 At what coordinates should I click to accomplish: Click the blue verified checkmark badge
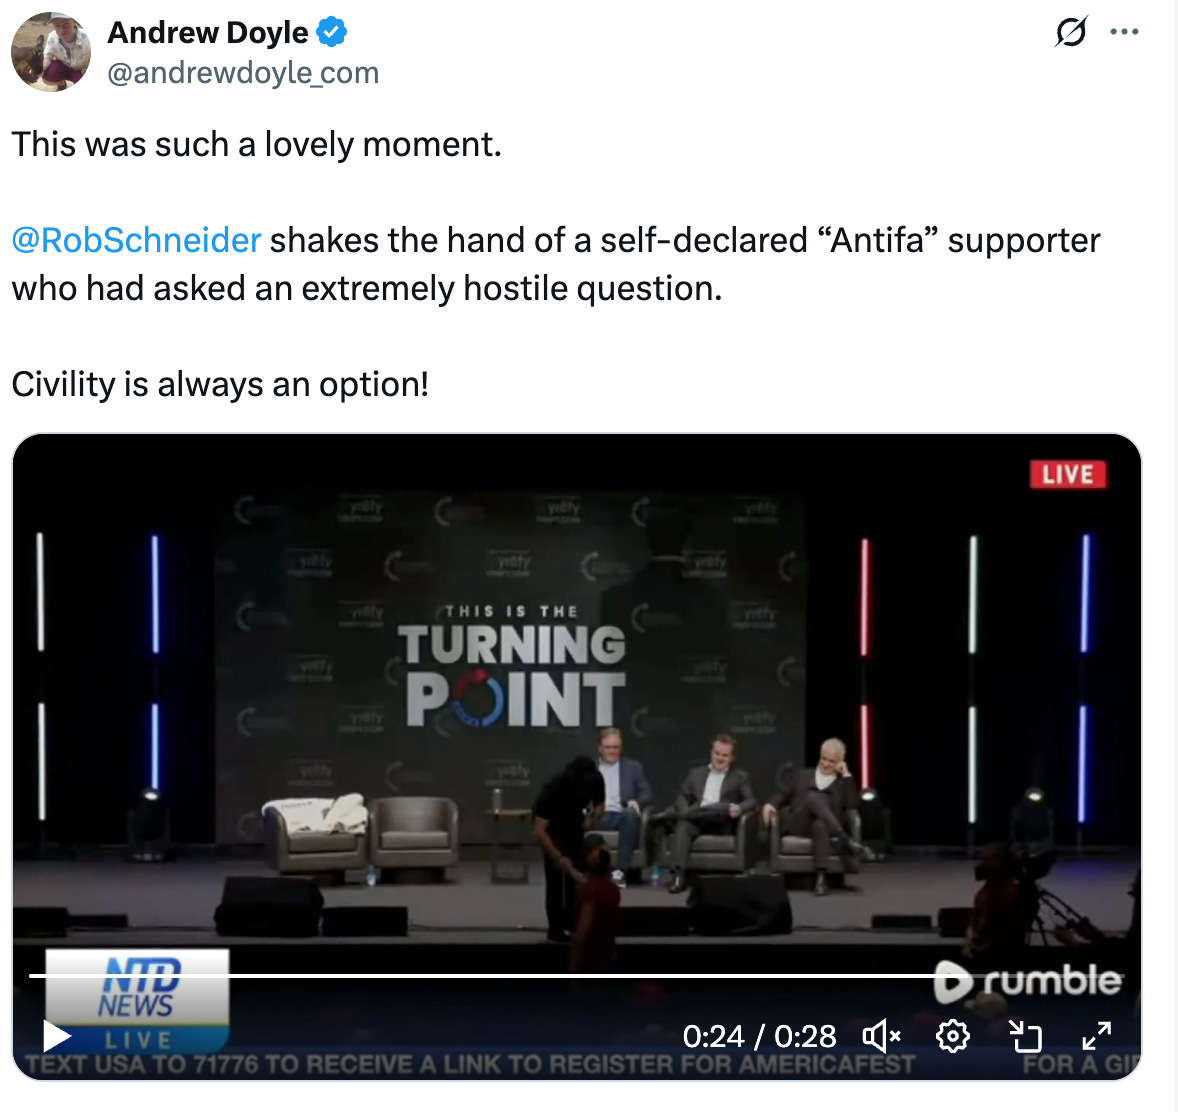pos(331,32)
